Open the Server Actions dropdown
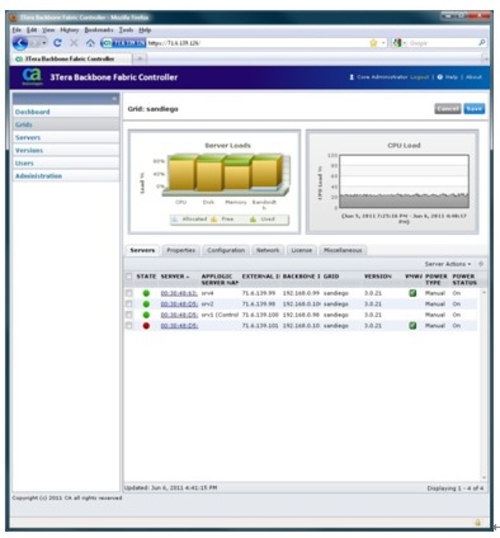 pyautogui.click(x=447, y=264)
